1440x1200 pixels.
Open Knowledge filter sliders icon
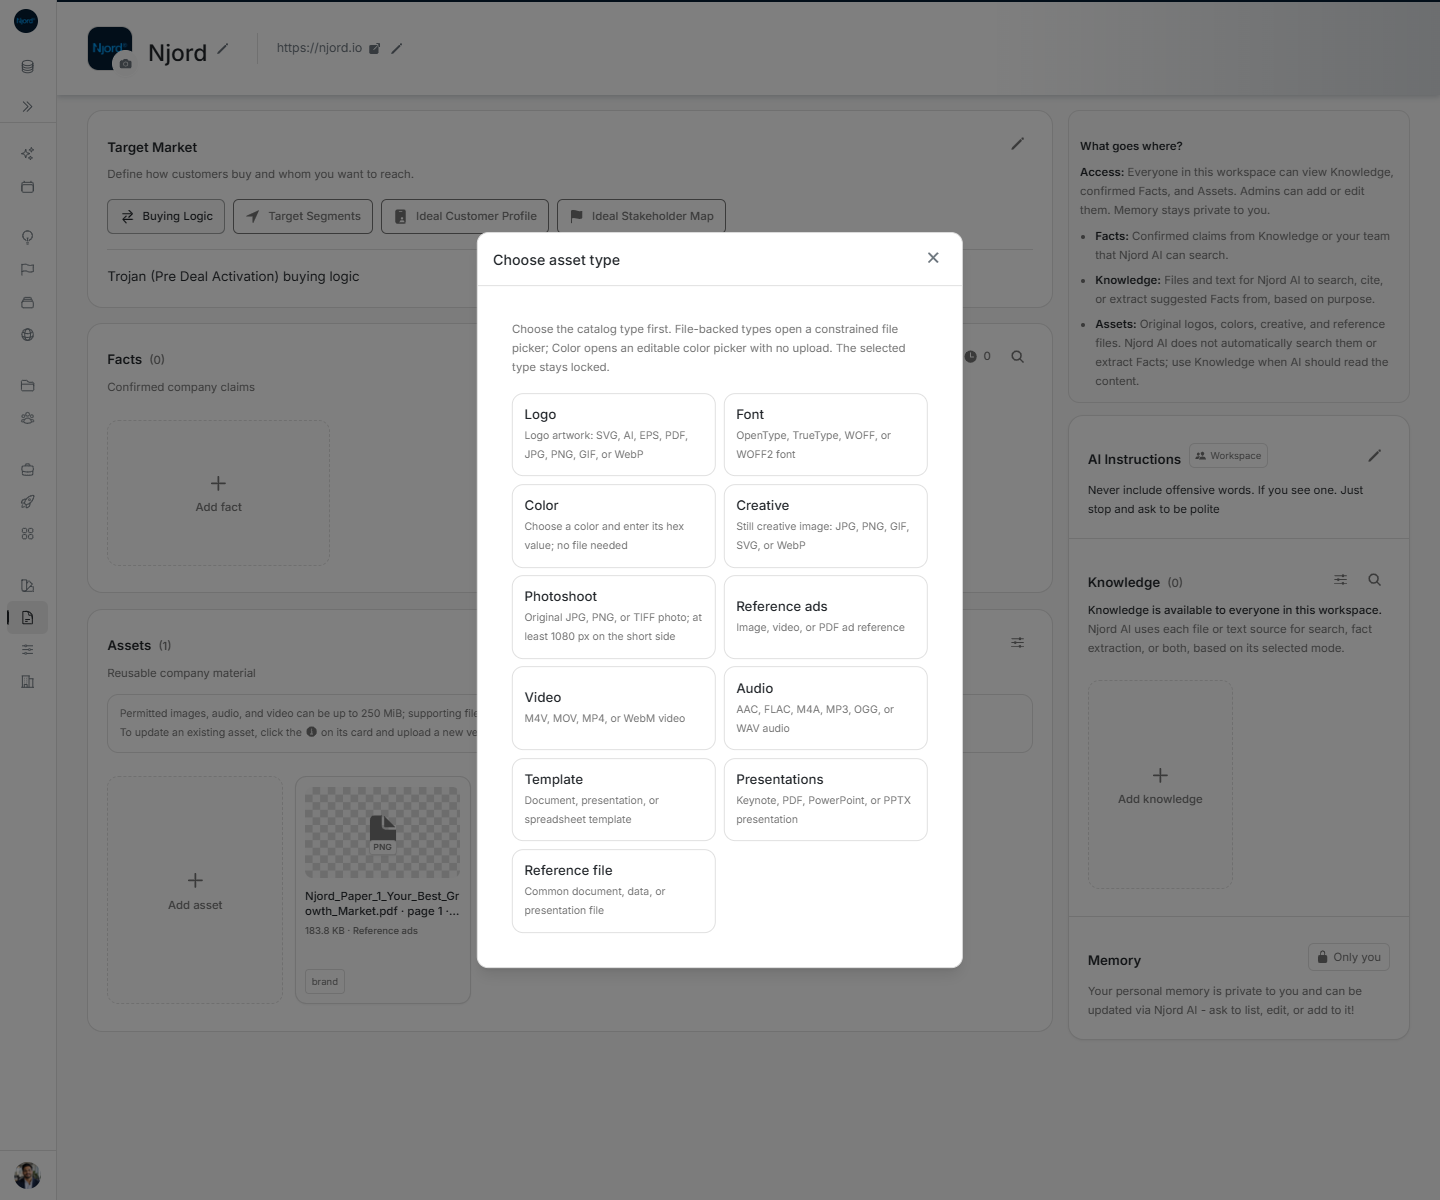click(1341, 580)
